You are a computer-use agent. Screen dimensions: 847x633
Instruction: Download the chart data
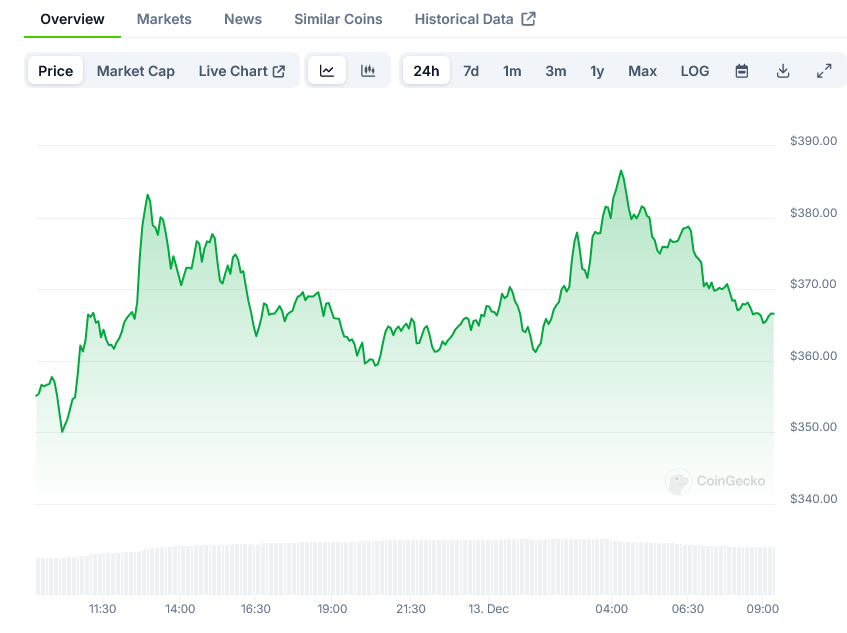(x=783, y=71)
